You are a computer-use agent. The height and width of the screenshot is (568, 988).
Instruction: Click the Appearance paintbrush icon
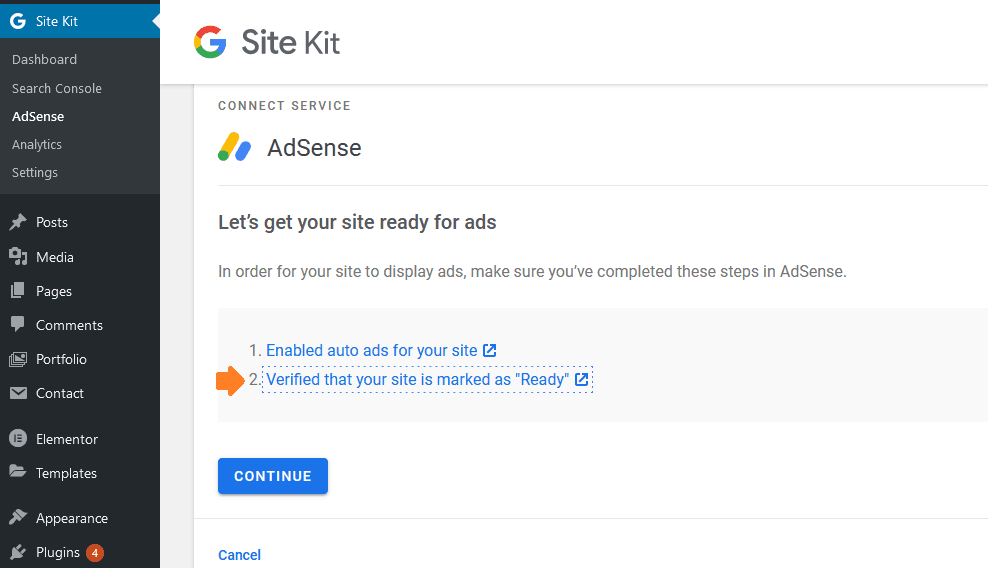(x=18, y=517)
